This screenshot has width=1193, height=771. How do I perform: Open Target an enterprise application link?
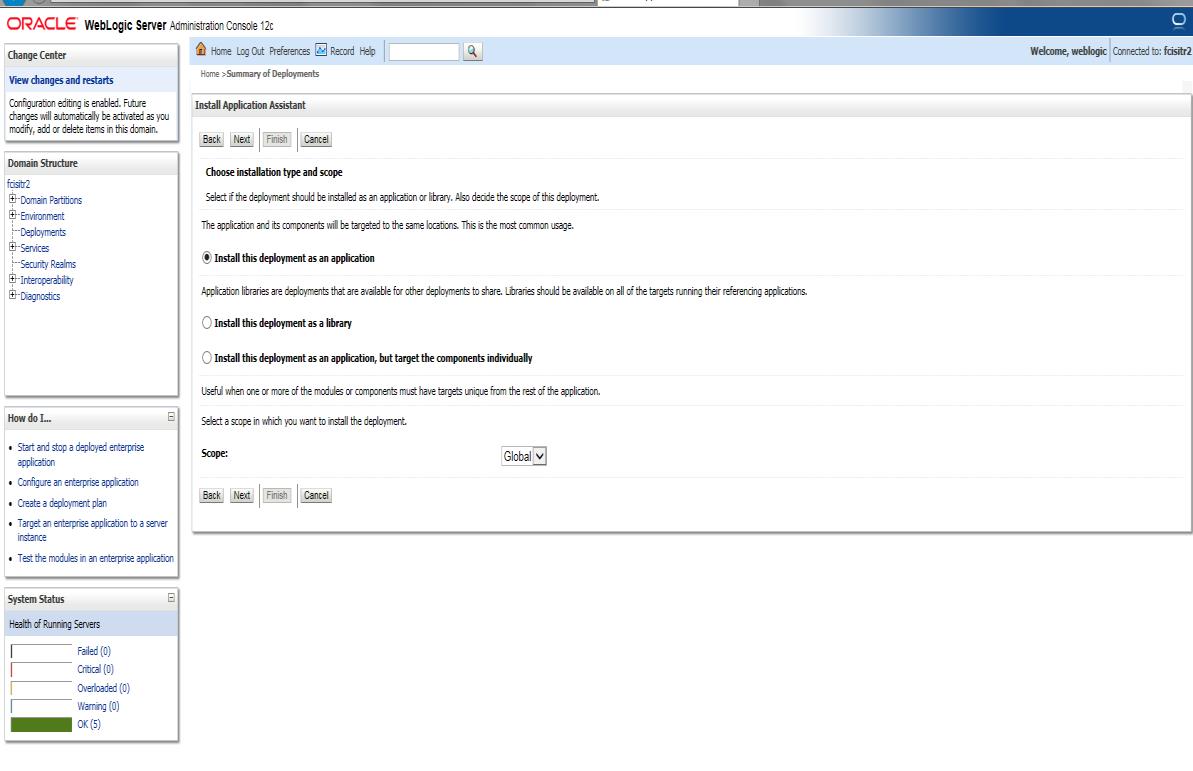92,530
